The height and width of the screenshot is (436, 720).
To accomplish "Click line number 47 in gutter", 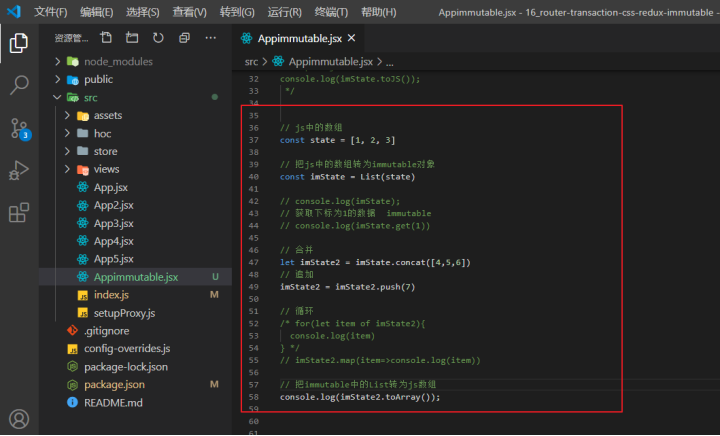I will [x=253, y=262].
